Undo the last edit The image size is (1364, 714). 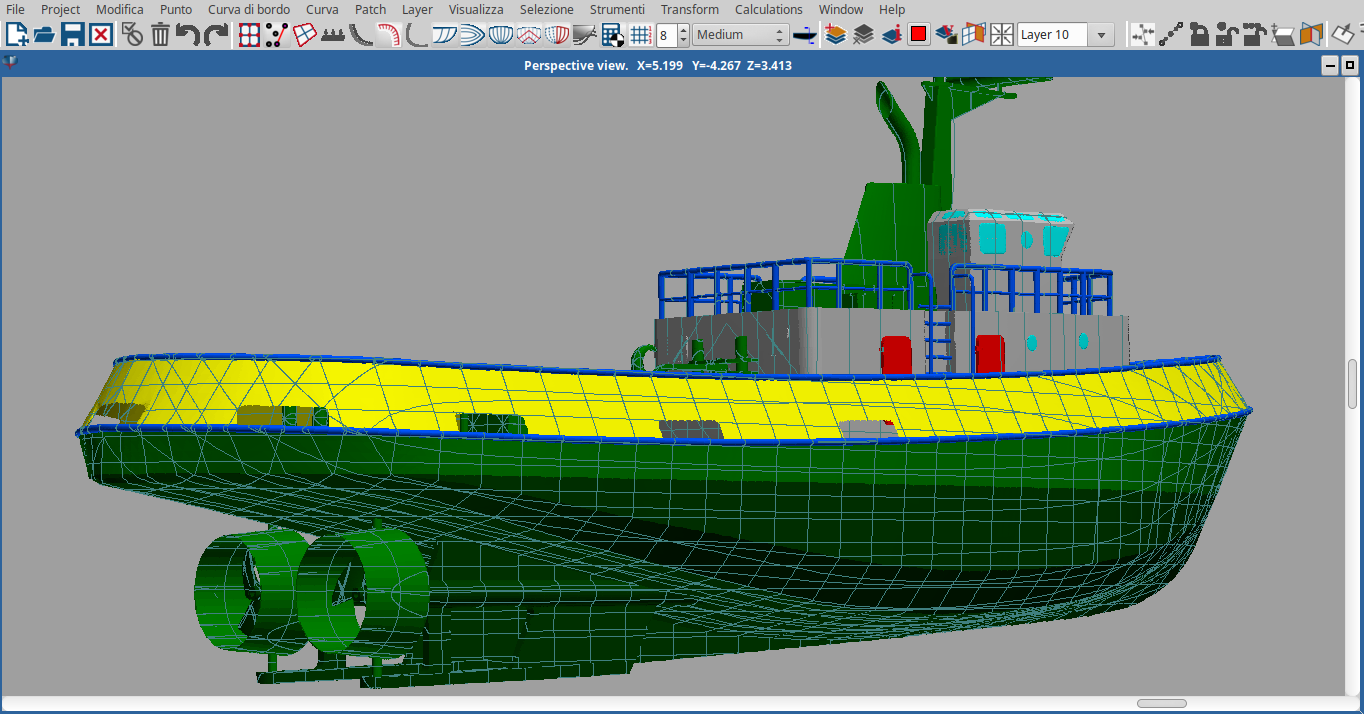[187, 35]
